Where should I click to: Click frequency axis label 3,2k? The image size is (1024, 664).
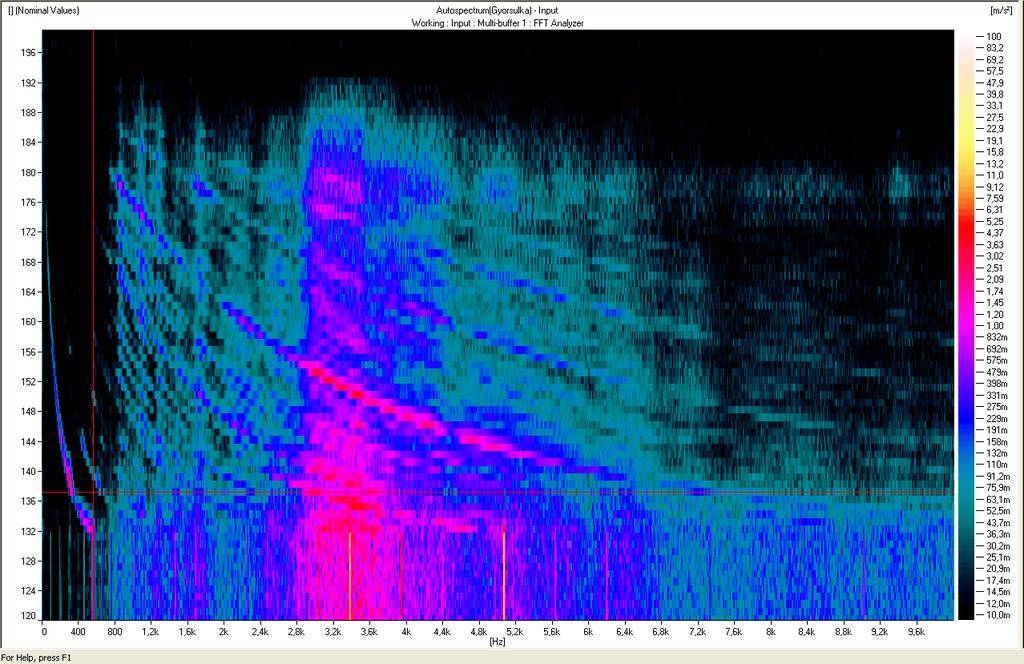coord(332,632)
